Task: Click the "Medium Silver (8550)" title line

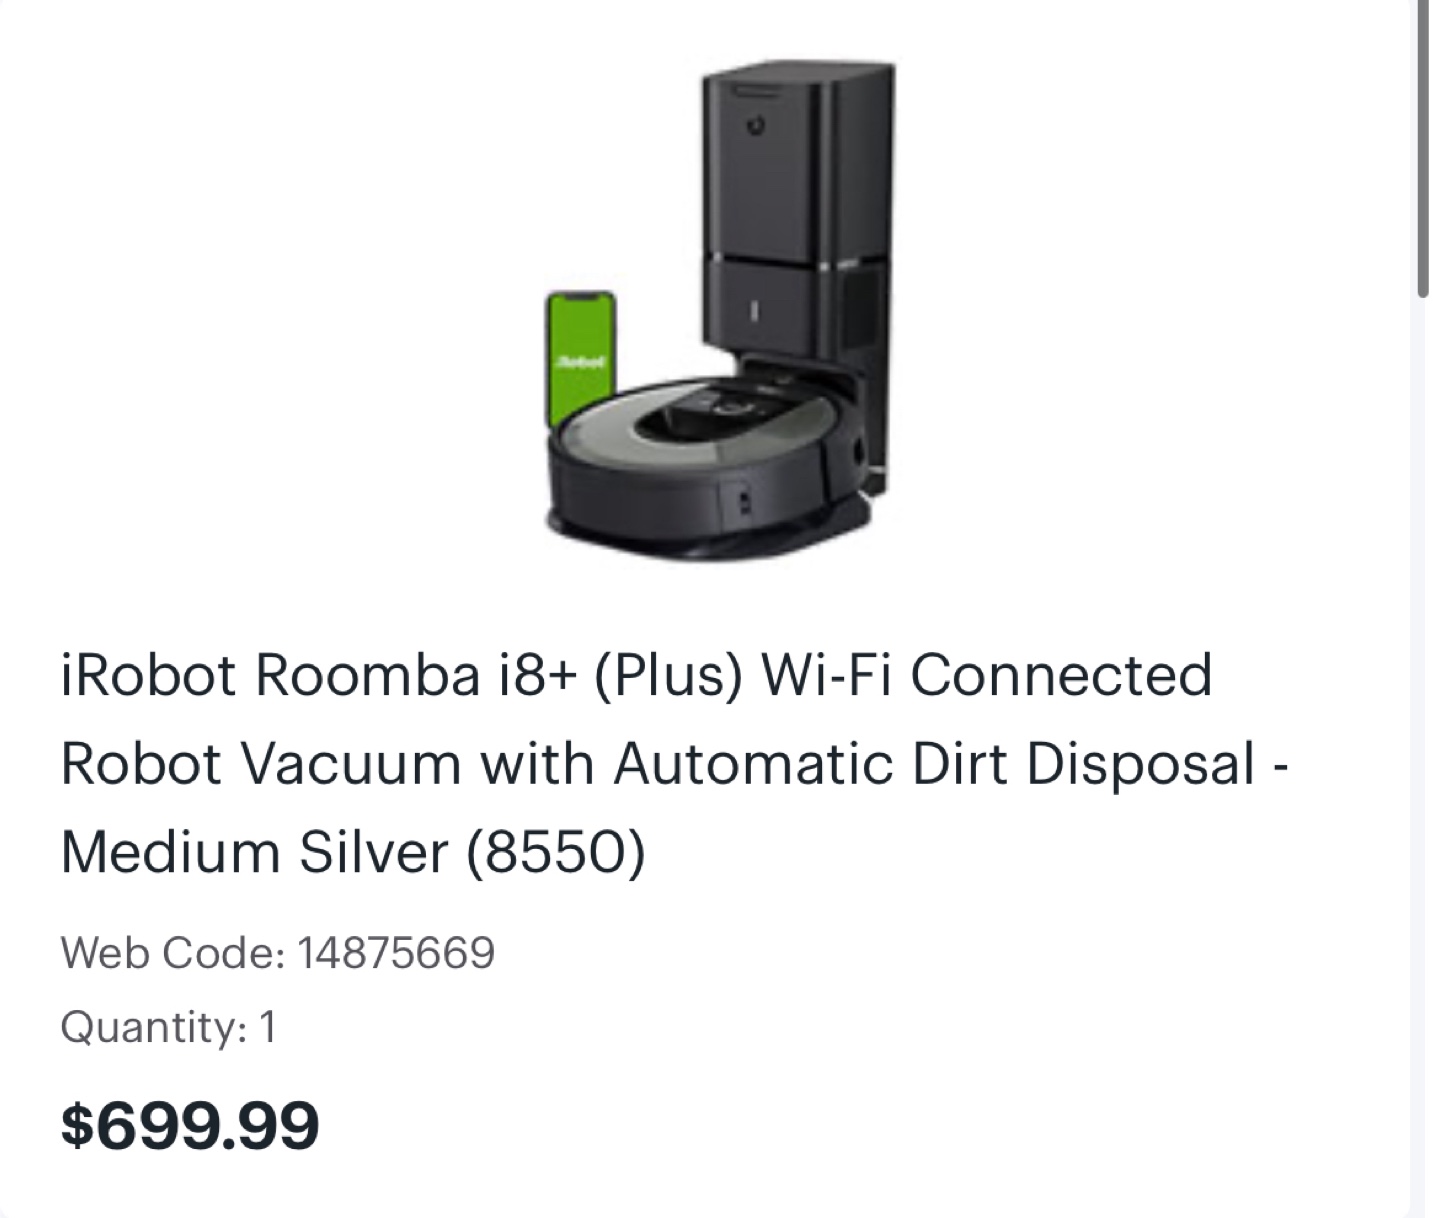Action: (353, 852)
